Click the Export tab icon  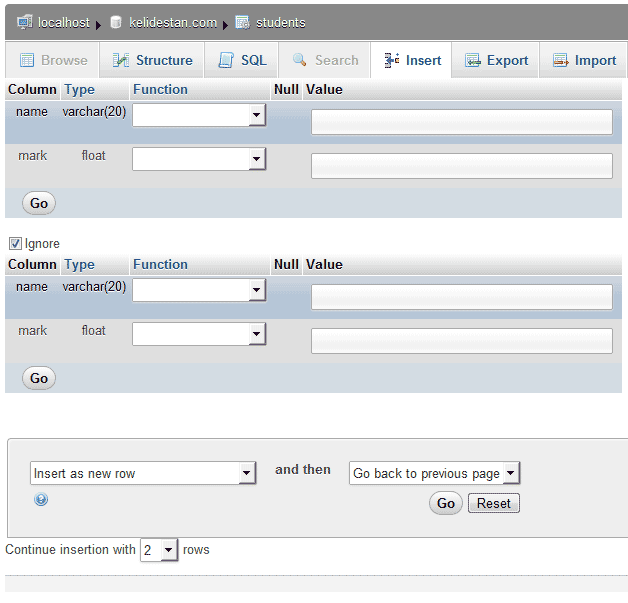(x=473, y=60)
